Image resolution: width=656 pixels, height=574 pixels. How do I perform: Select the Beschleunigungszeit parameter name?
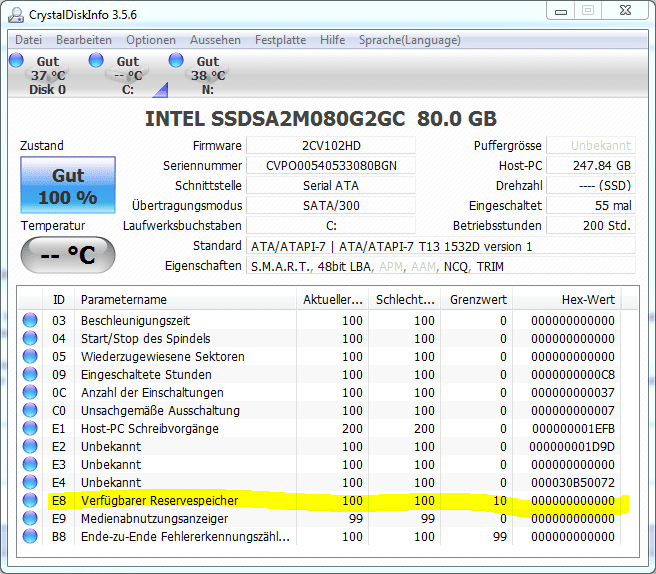point(135,320)
